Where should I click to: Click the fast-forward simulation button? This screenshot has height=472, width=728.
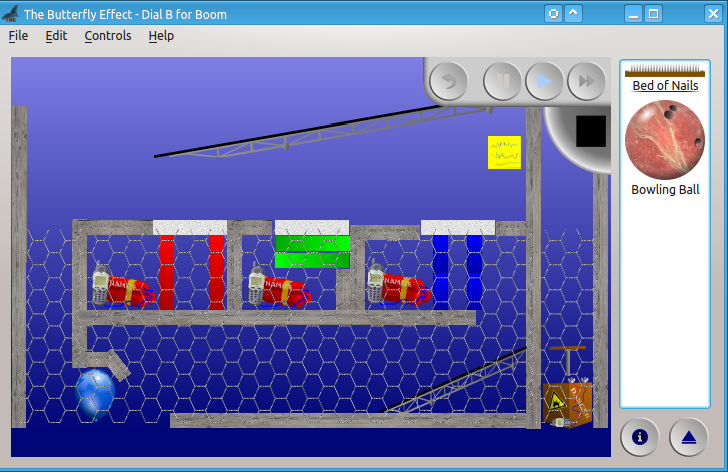point(587,81)
